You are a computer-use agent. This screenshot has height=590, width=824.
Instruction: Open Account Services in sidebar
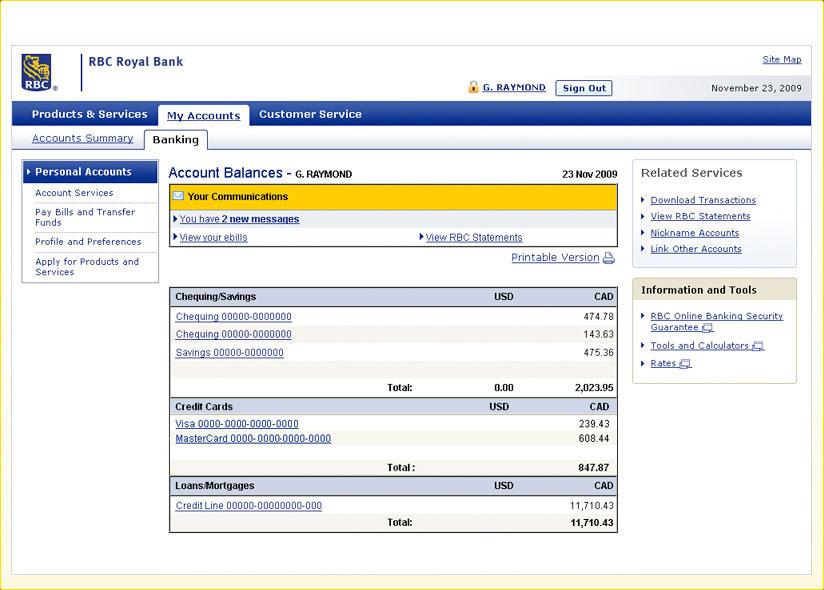pos(74,193)
